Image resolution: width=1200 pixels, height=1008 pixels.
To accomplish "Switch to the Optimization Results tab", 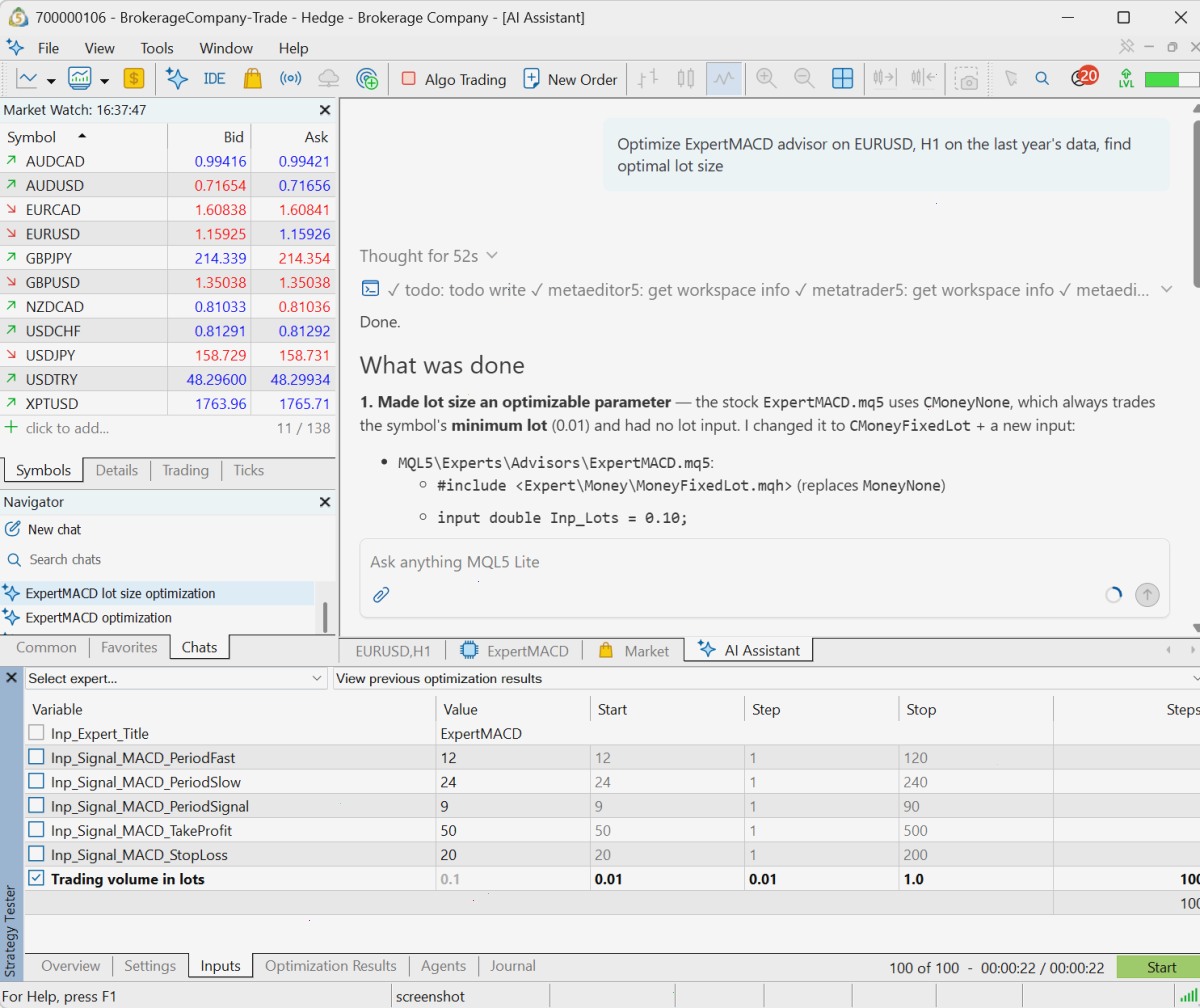I will 331,966.
